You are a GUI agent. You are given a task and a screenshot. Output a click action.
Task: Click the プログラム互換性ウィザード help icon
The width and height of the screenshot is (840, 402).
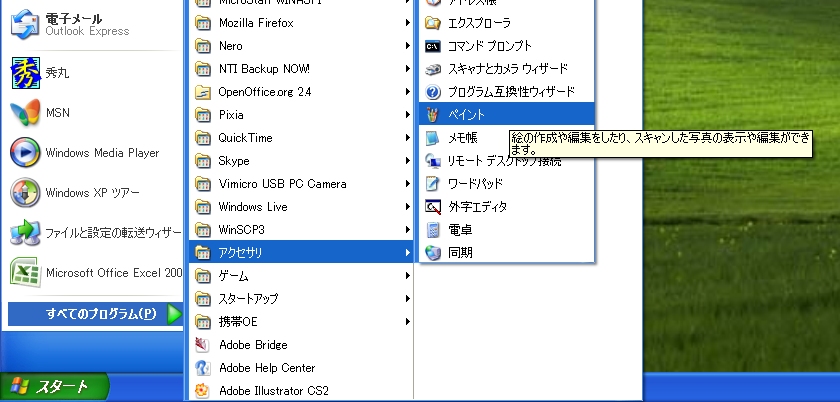433,92
